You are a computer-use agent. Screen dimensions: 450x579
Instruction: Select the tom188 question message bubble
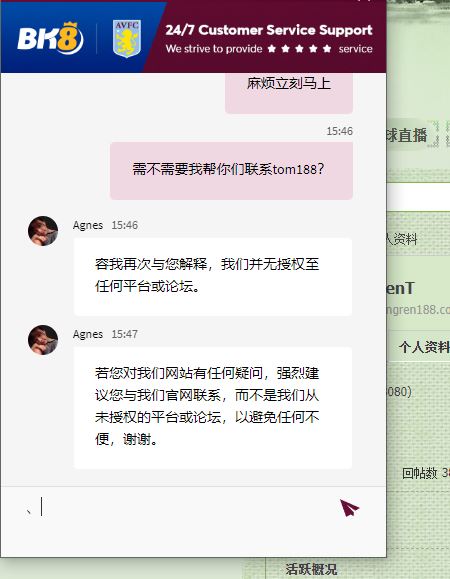[x=231, y=171]
